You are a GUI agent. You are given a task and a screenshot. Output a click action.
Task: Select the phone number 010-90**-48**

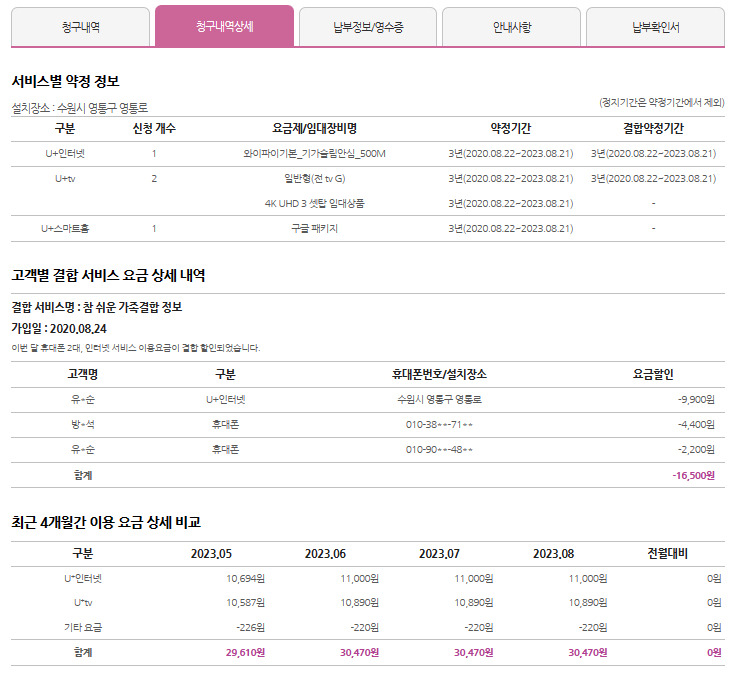pyautogui.click(x=439, y=450)
